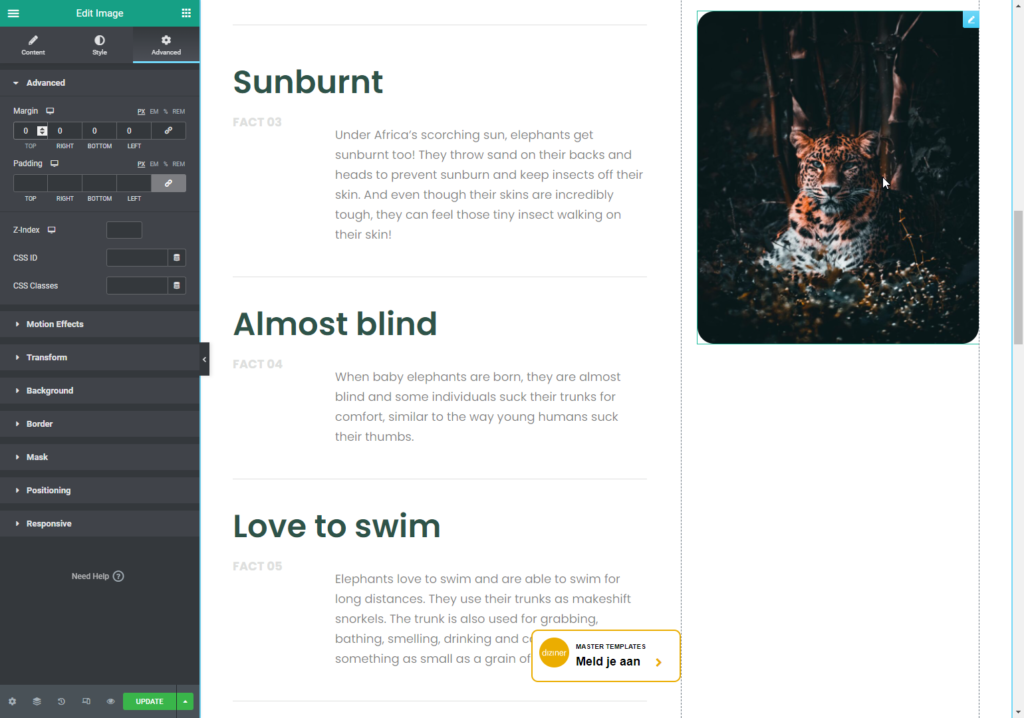Open the widgets grid panel
Viewport: 1024px width, 718px height.
click(186, 13)
